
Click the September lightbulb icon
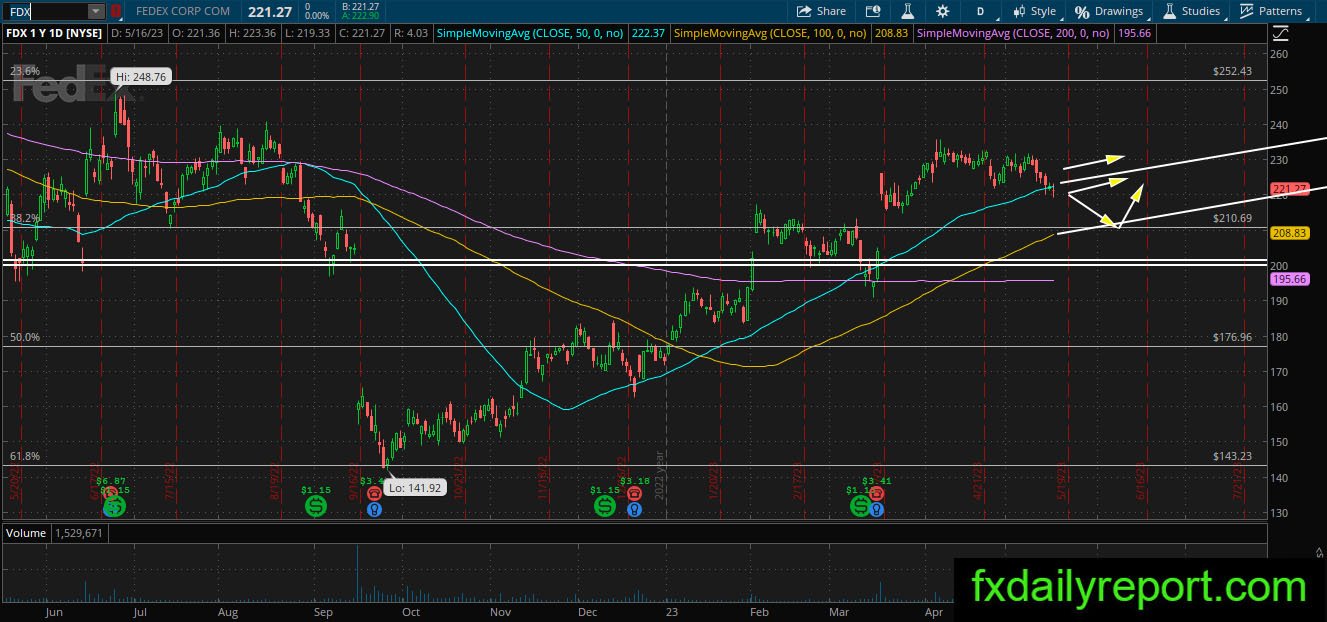pos(374,509)
